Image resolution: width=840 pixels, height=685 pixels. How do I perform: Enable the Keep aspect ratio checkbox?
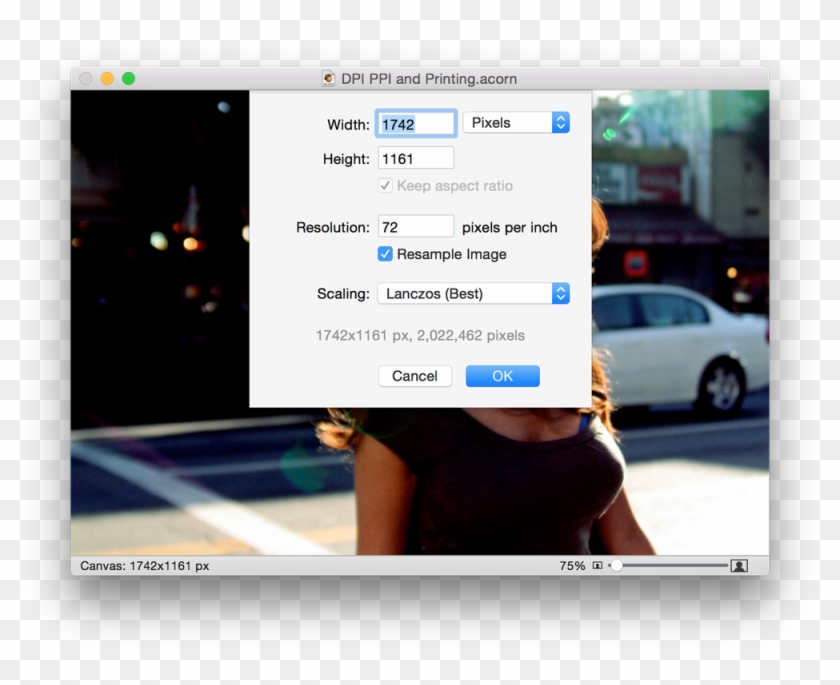click(386, 186)
